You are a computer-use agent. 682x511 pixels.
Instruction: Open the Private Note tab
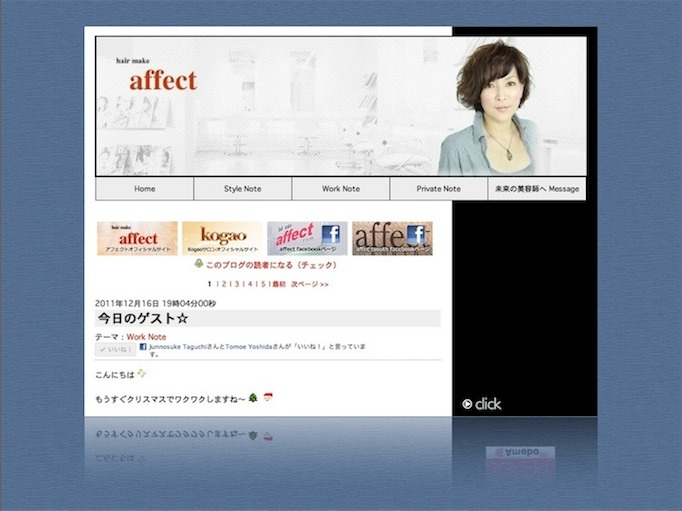tap(439, 189)
